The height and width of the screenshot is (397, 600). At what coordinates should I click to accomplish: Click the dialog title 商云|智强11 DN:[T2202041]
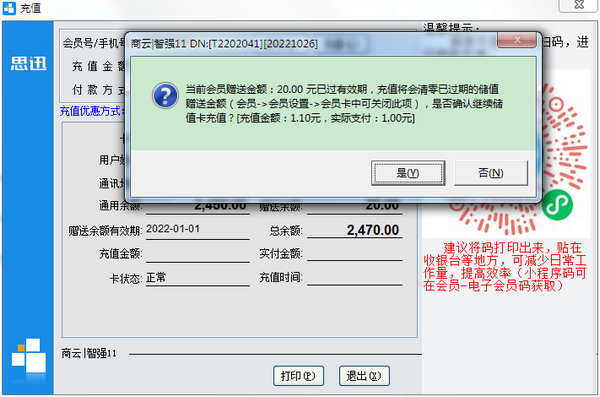224,44
